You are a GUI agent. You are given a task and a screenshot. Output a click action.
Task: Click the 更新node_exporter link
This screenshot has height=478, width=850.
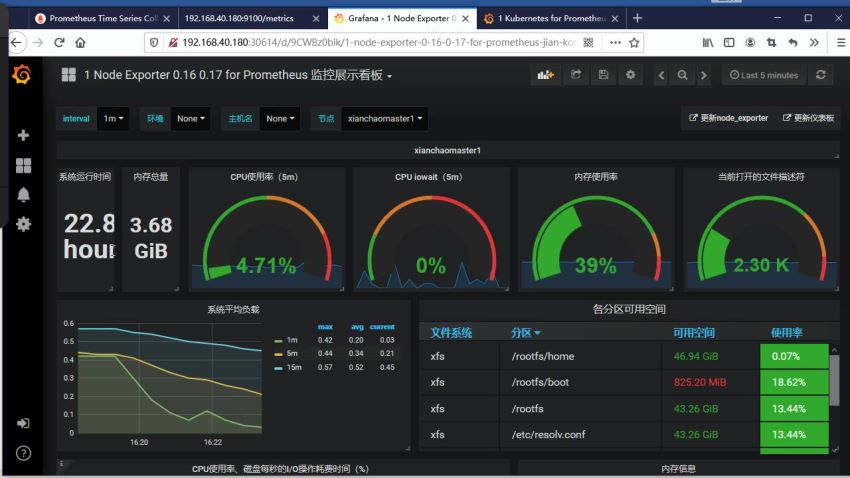tap(729, 118)
